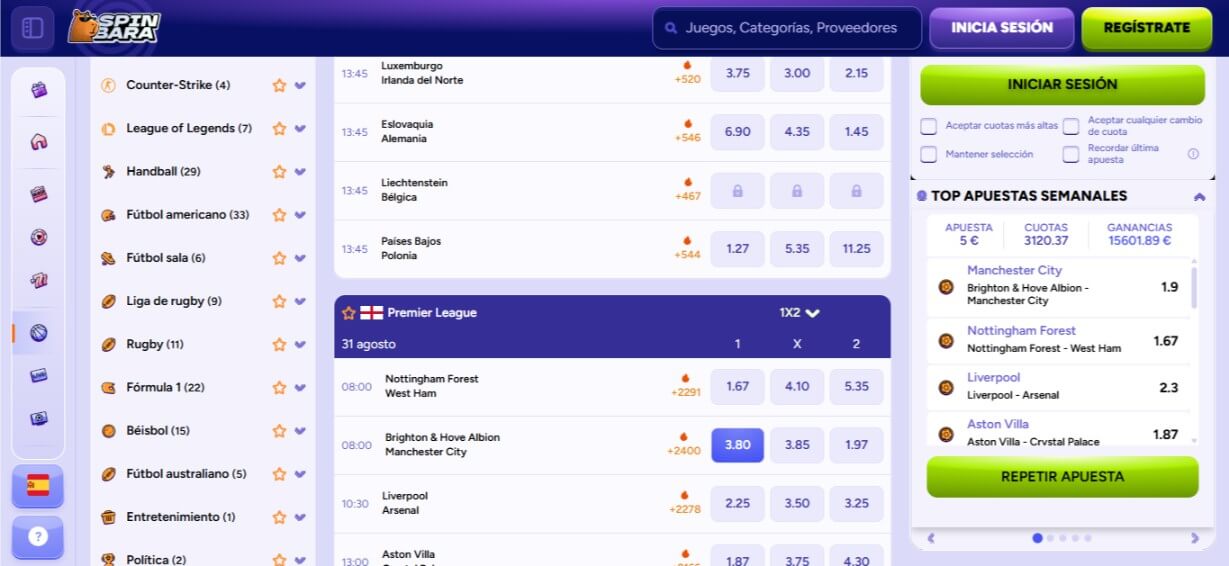Favorite Fórmula 1 with its star
The width and height of the screenshot is (1229, 566).
coord(279,388)
